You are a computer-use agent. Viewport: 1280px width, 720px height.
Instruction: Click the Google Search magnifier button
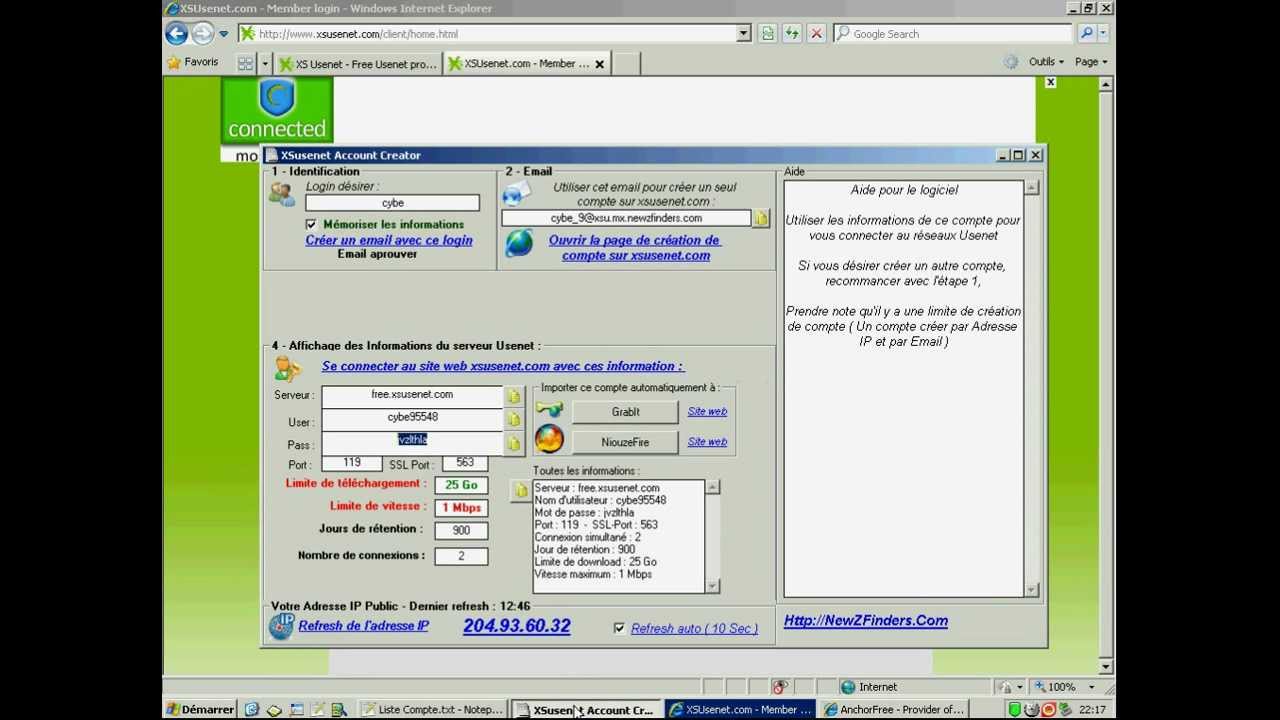tap(1086, 33)
